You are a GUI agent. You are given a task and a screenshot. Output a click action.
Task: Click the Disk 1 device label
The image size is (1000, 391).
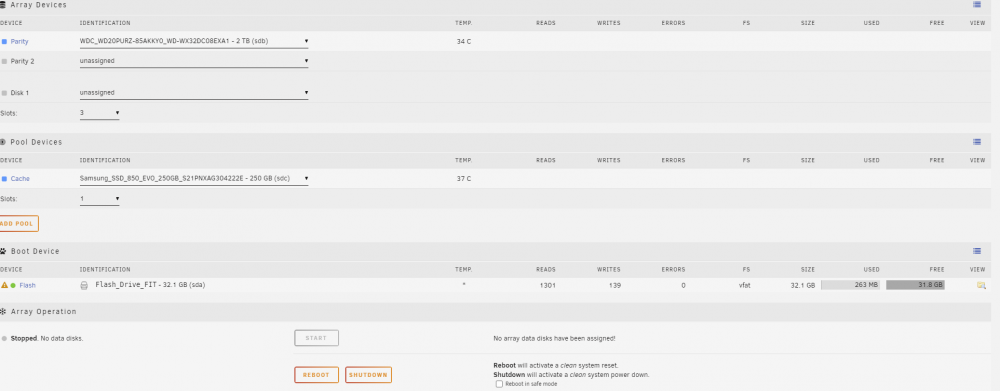[x=20, y=93]
